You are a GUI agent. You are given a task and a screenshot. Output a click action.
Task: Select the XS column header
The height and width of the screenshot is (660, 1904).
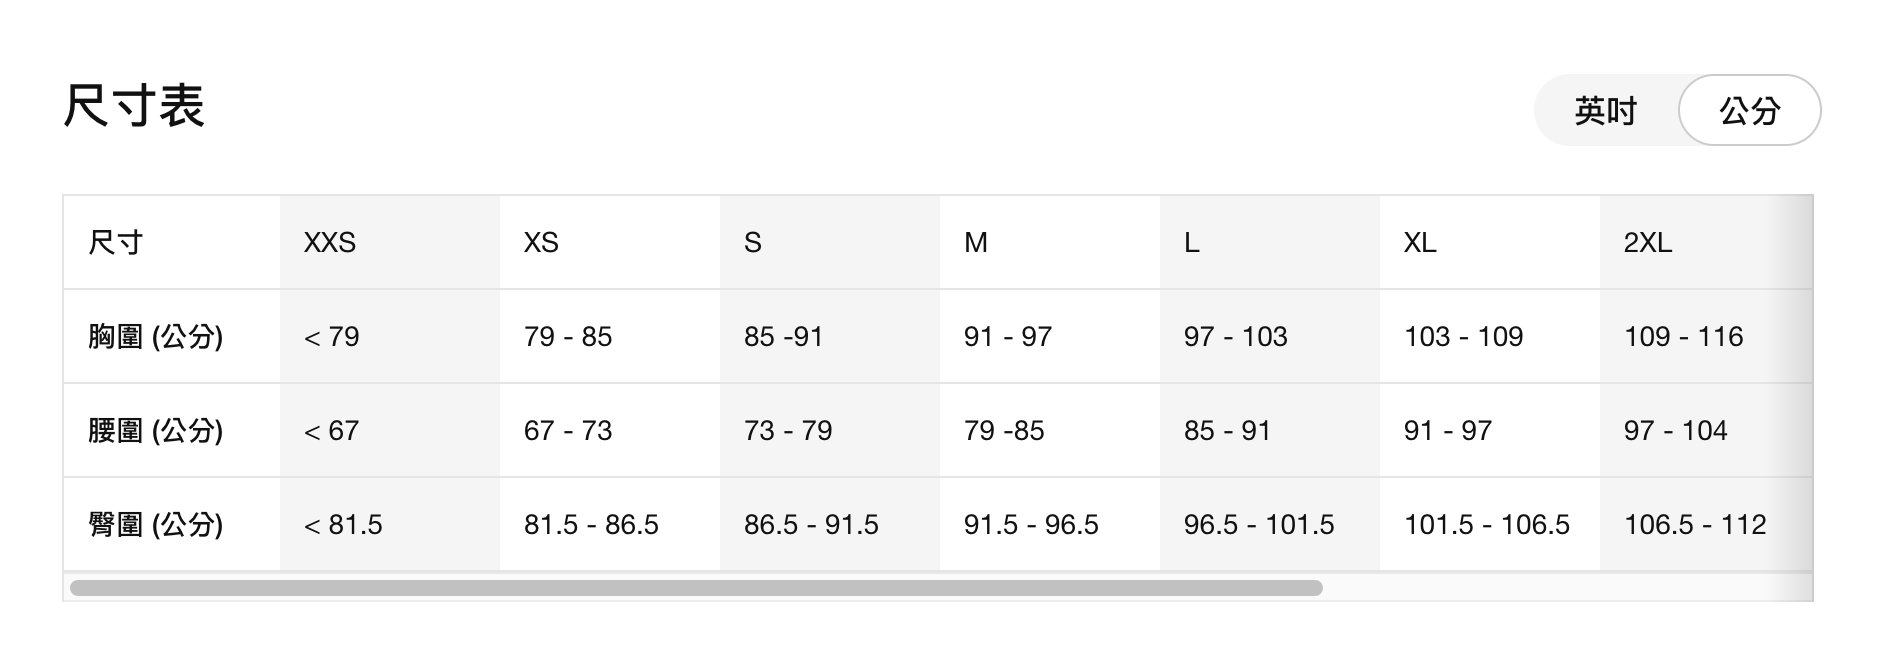tap(541, 243)
